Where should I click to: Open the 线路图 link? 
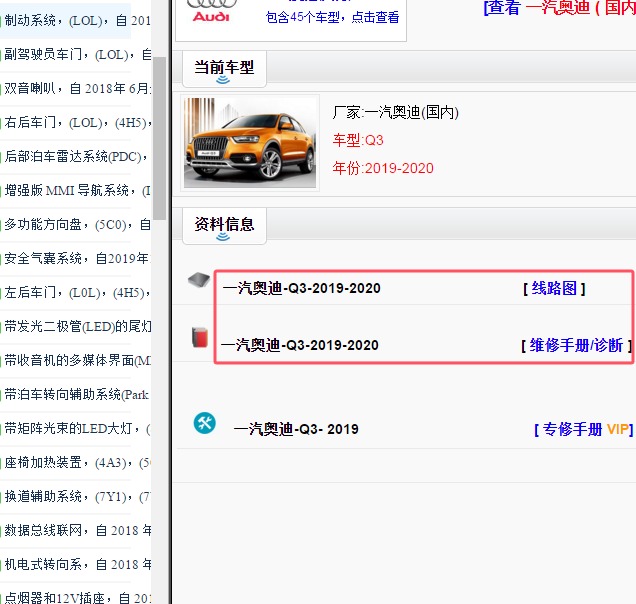point(554,288)
